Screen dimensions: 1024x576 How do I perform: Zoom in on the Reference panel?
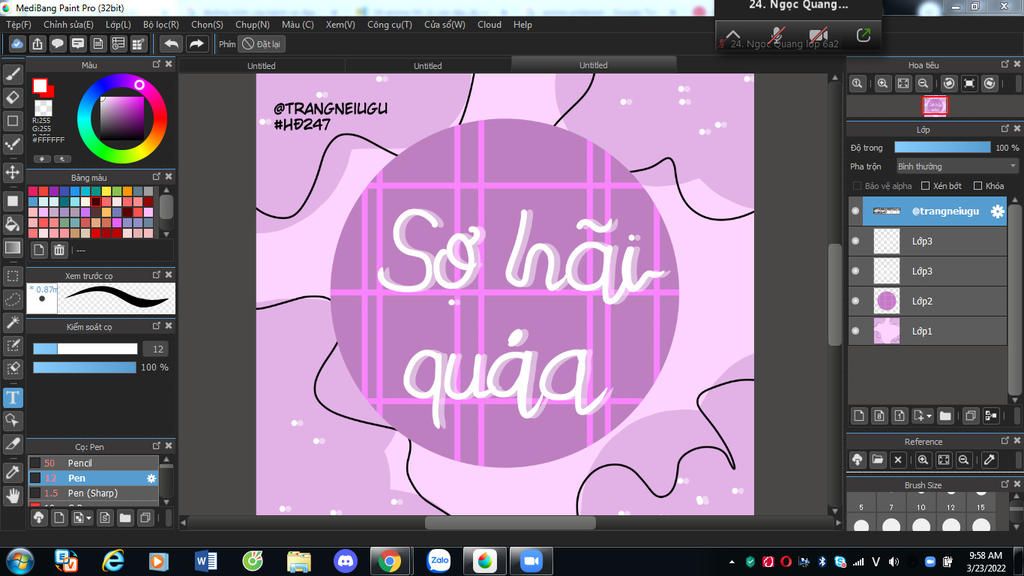pyautogui.click(x=923, y=460)
